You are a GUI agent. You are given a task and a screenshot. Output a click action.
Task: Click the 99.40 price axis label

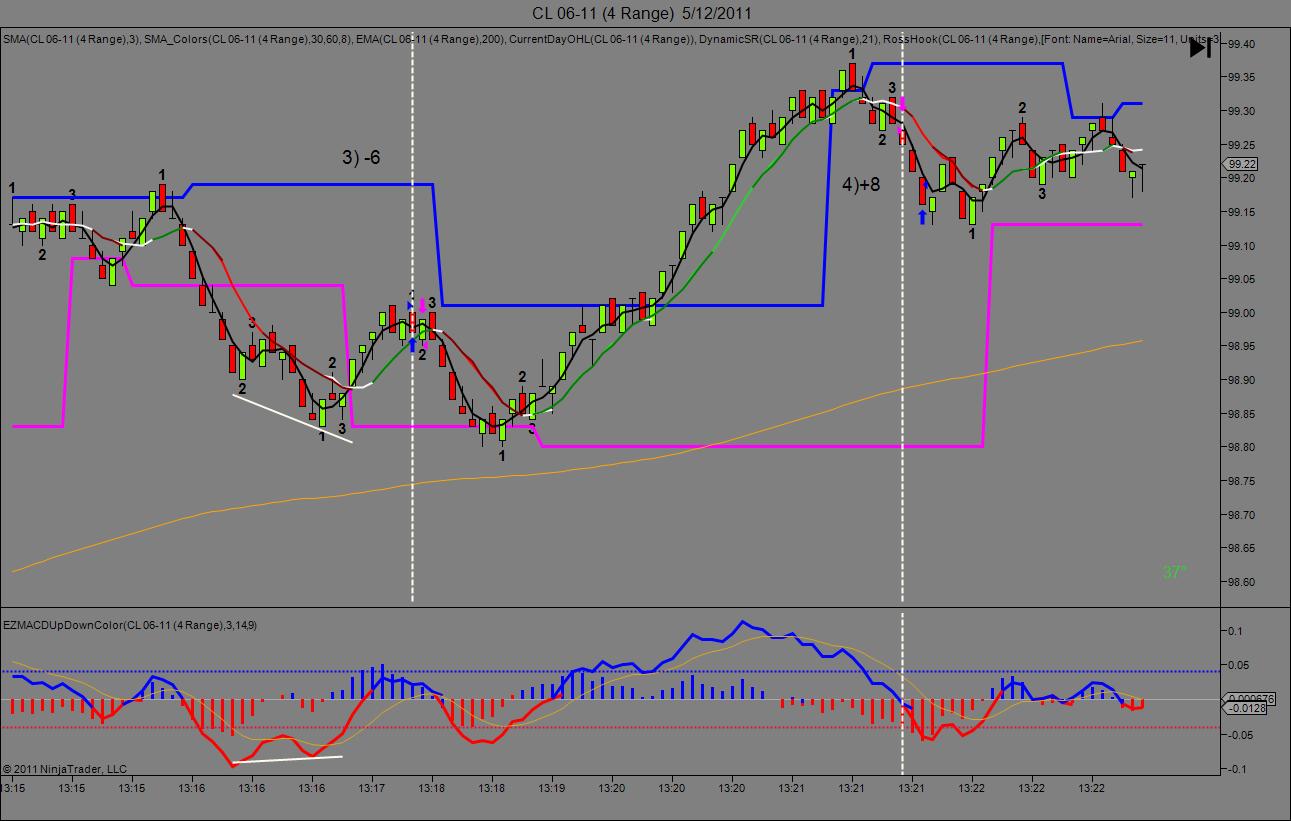click(1243, 44)
